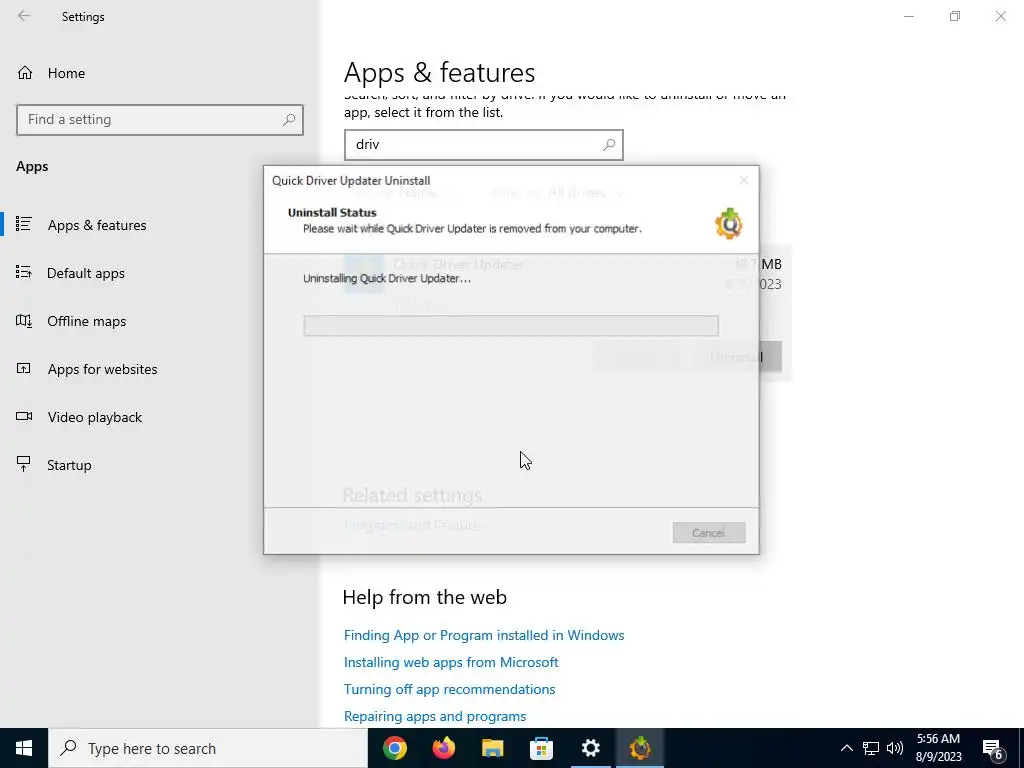Click the magnifier in Find a setting box

[x=289, y=120]
